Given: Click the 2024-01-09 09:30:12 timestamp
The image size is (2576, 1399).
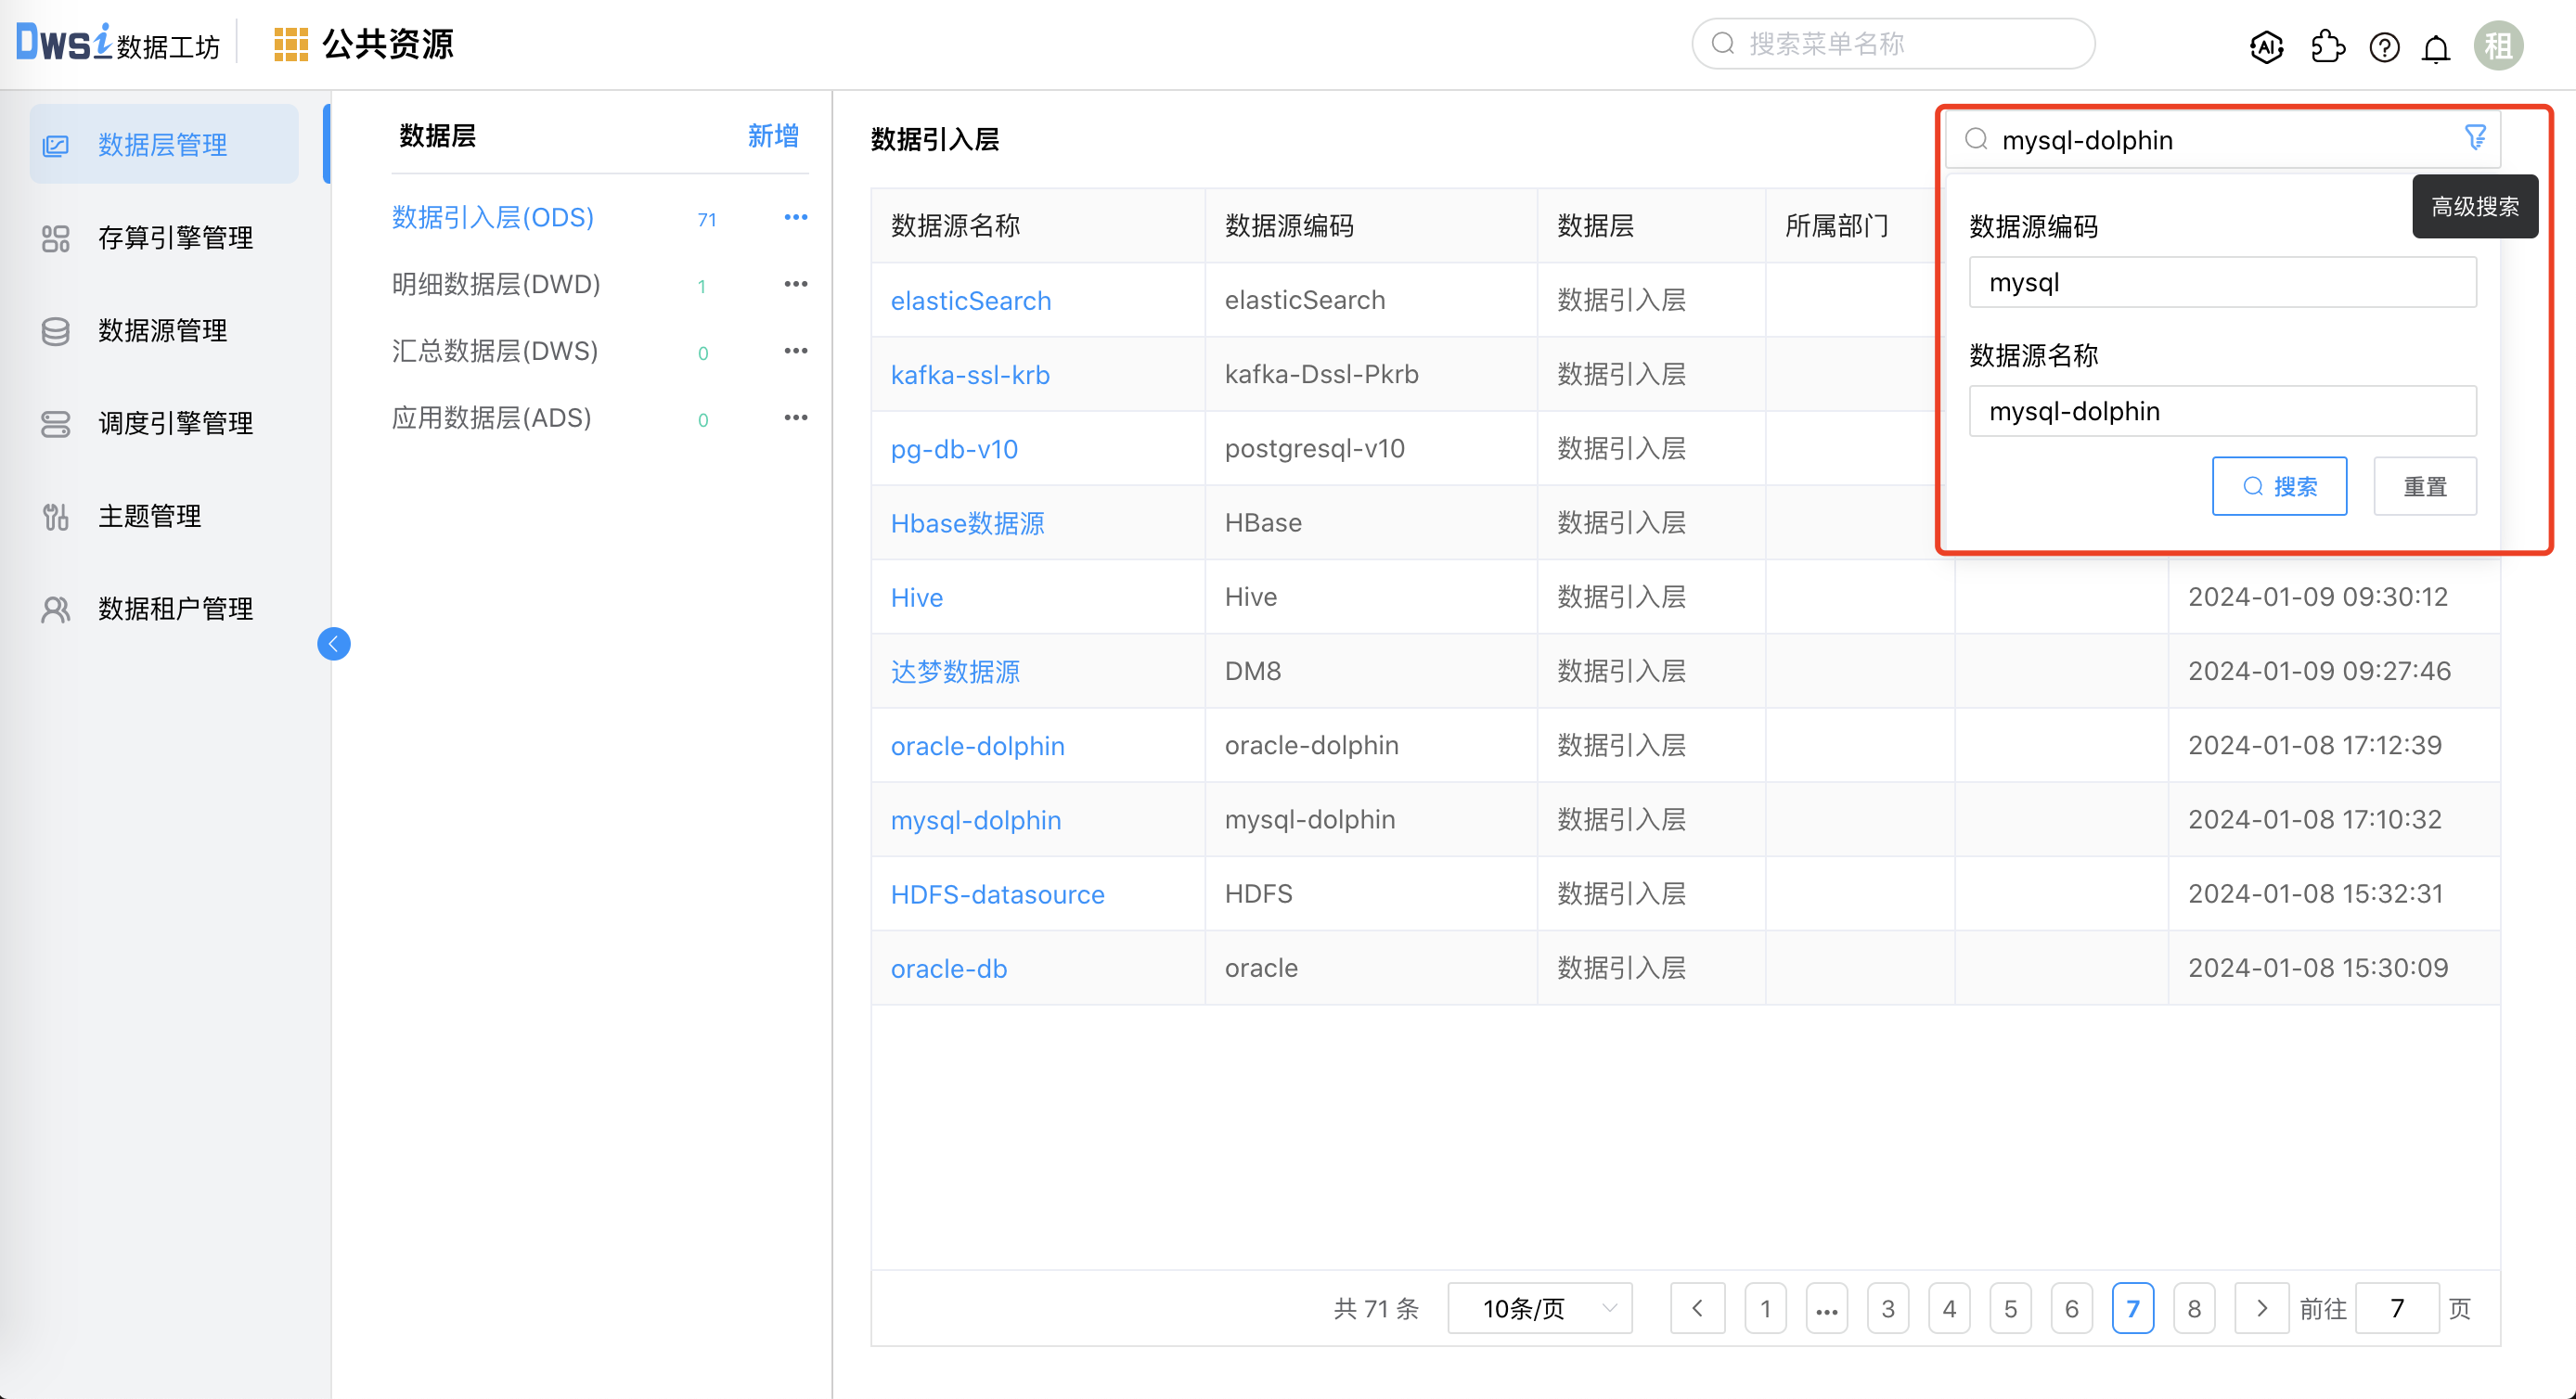Looking at the screenshot, I should tap(2318, 597).
